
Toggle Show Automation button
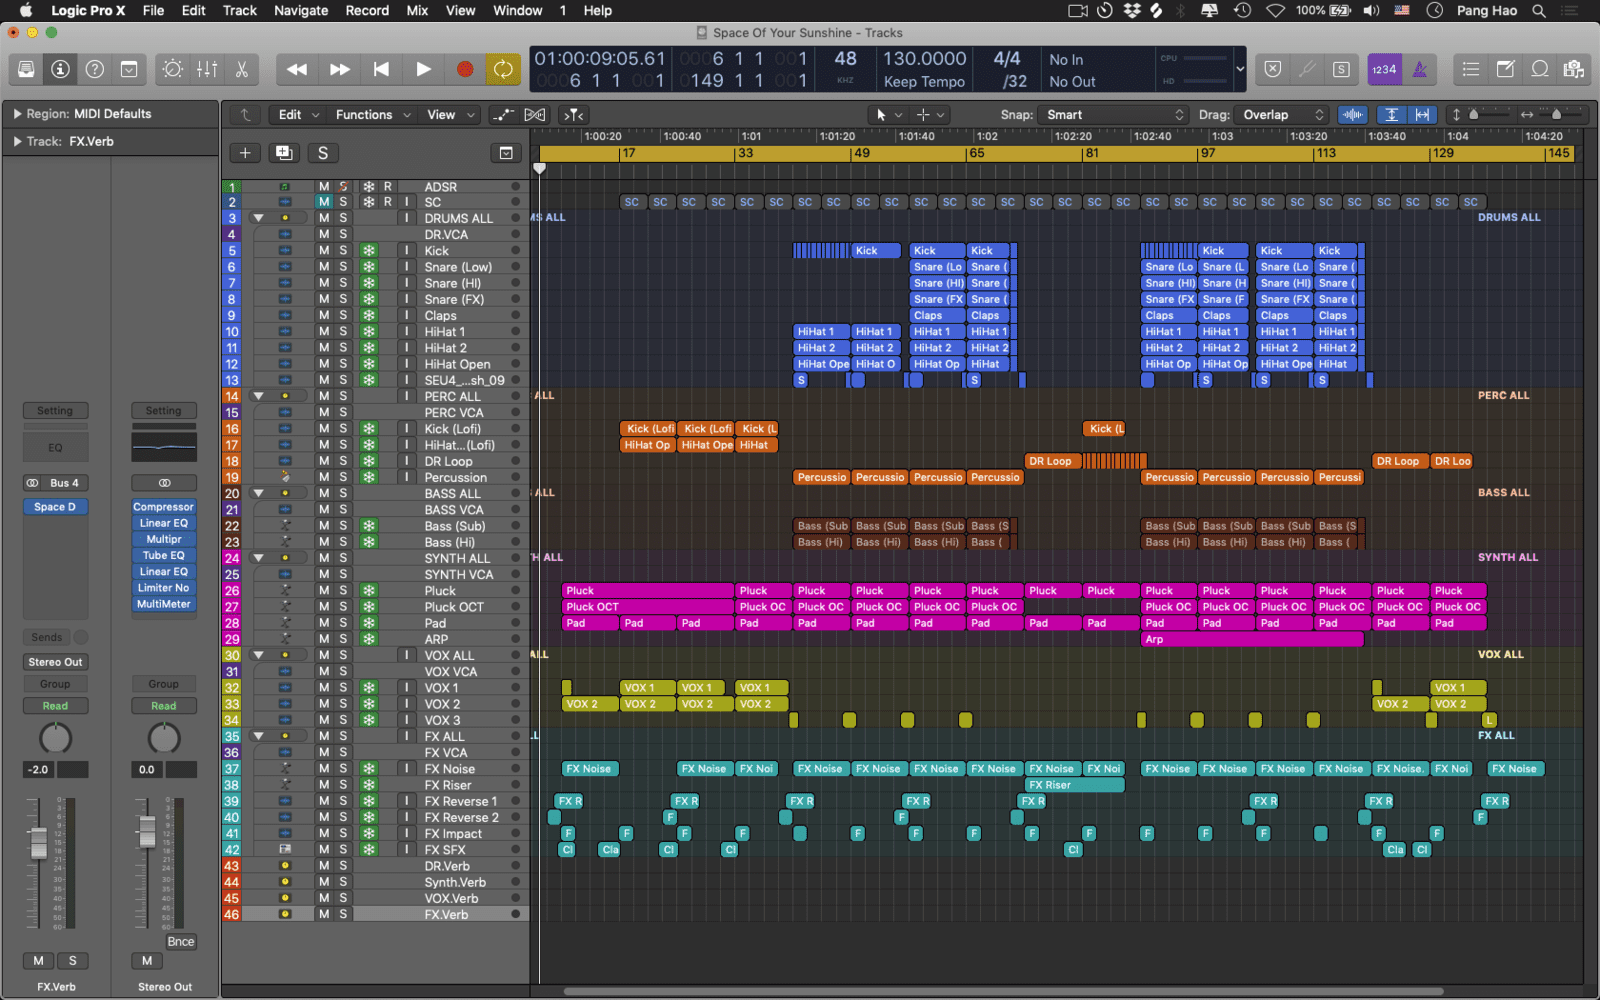[503, 115]
